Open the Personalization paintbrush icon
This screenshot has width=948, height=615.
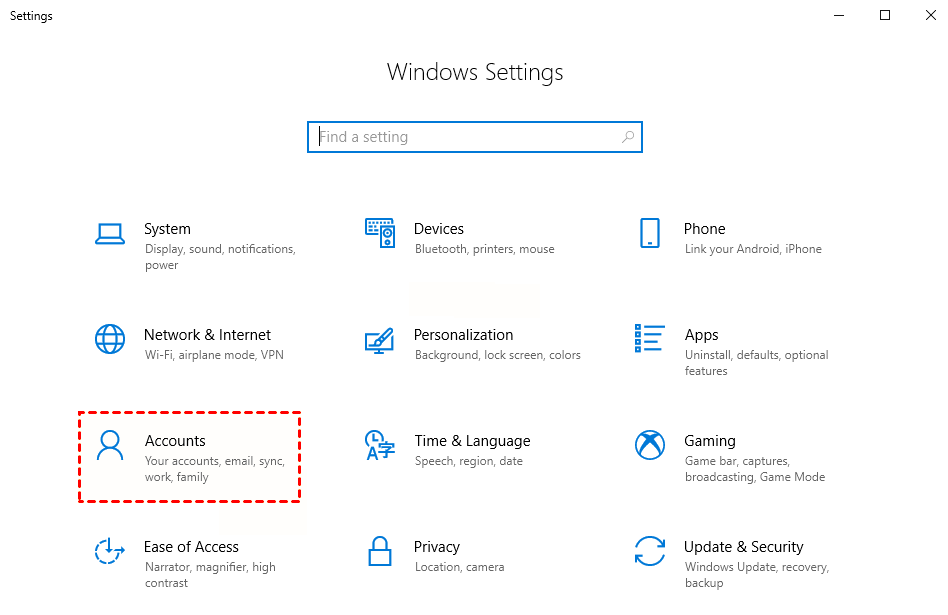(x=379, y=339)
